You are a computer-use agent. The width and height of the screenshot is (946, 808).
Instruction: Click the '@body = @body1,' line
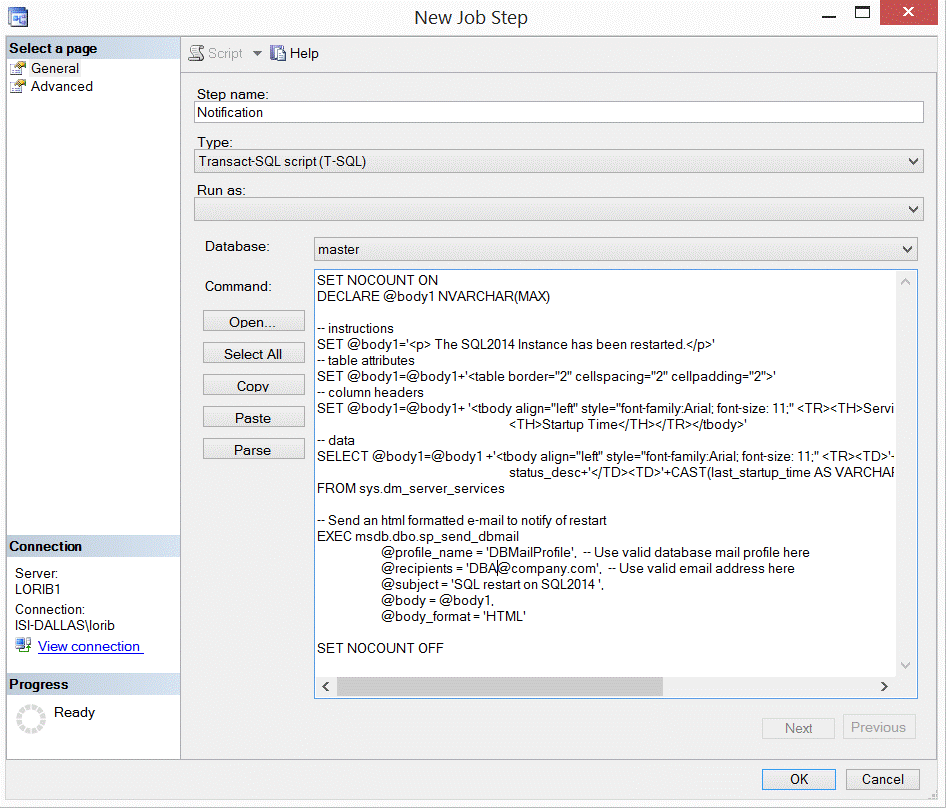click(x=437, y=600)
